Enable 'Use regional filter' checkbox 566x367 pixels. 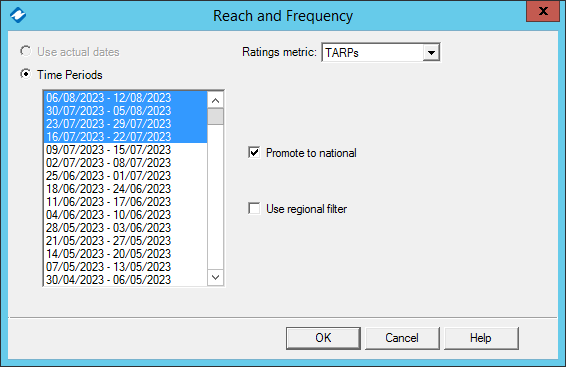click(254, 209)
